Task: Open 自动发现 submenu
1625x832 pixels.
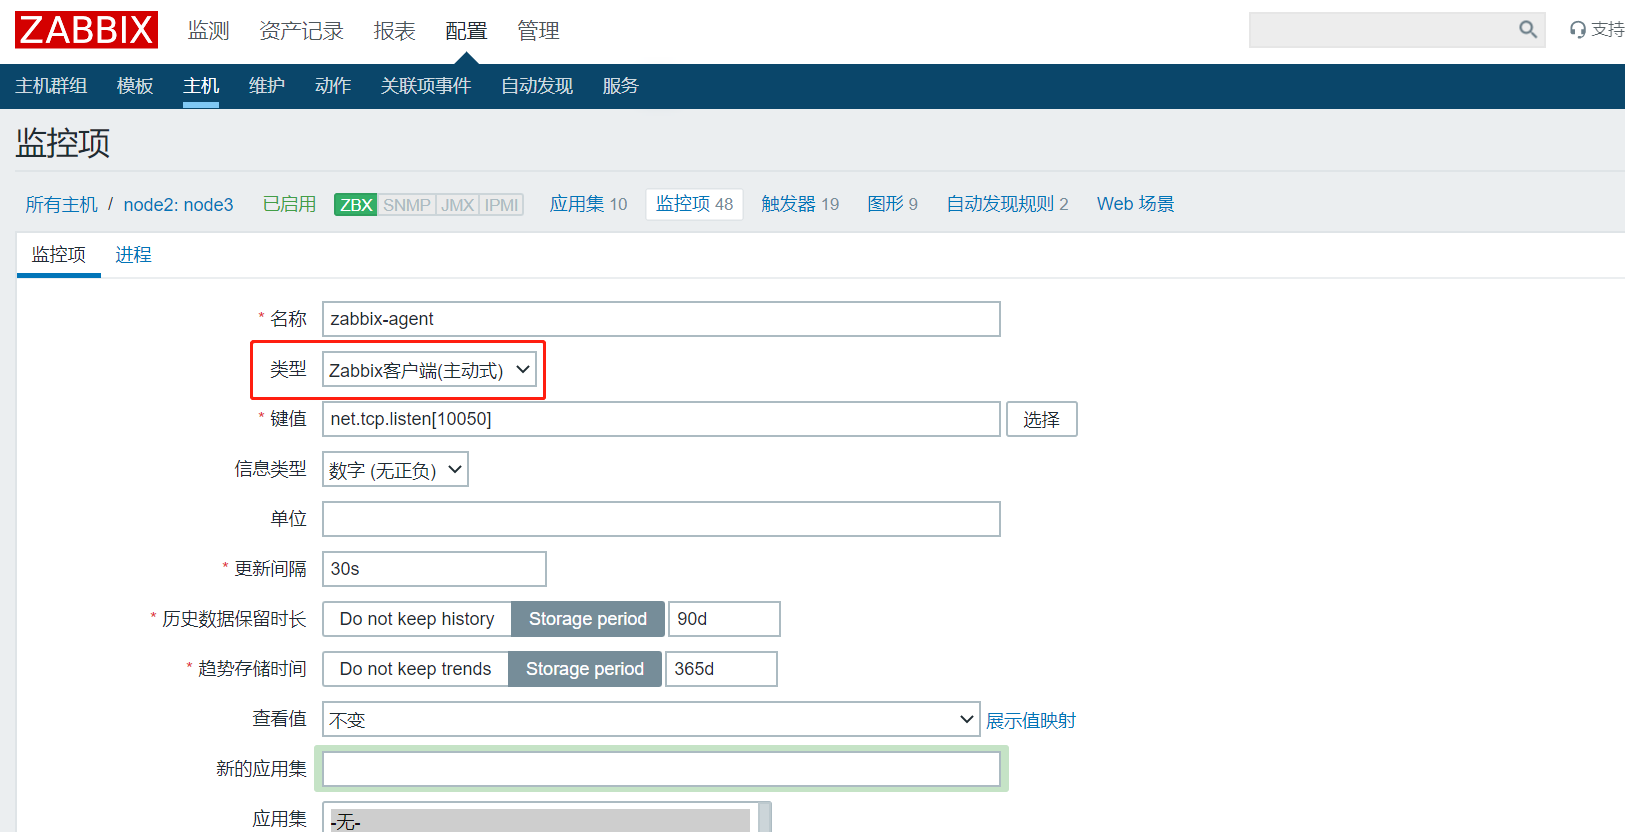Action: tap(537, 86)
